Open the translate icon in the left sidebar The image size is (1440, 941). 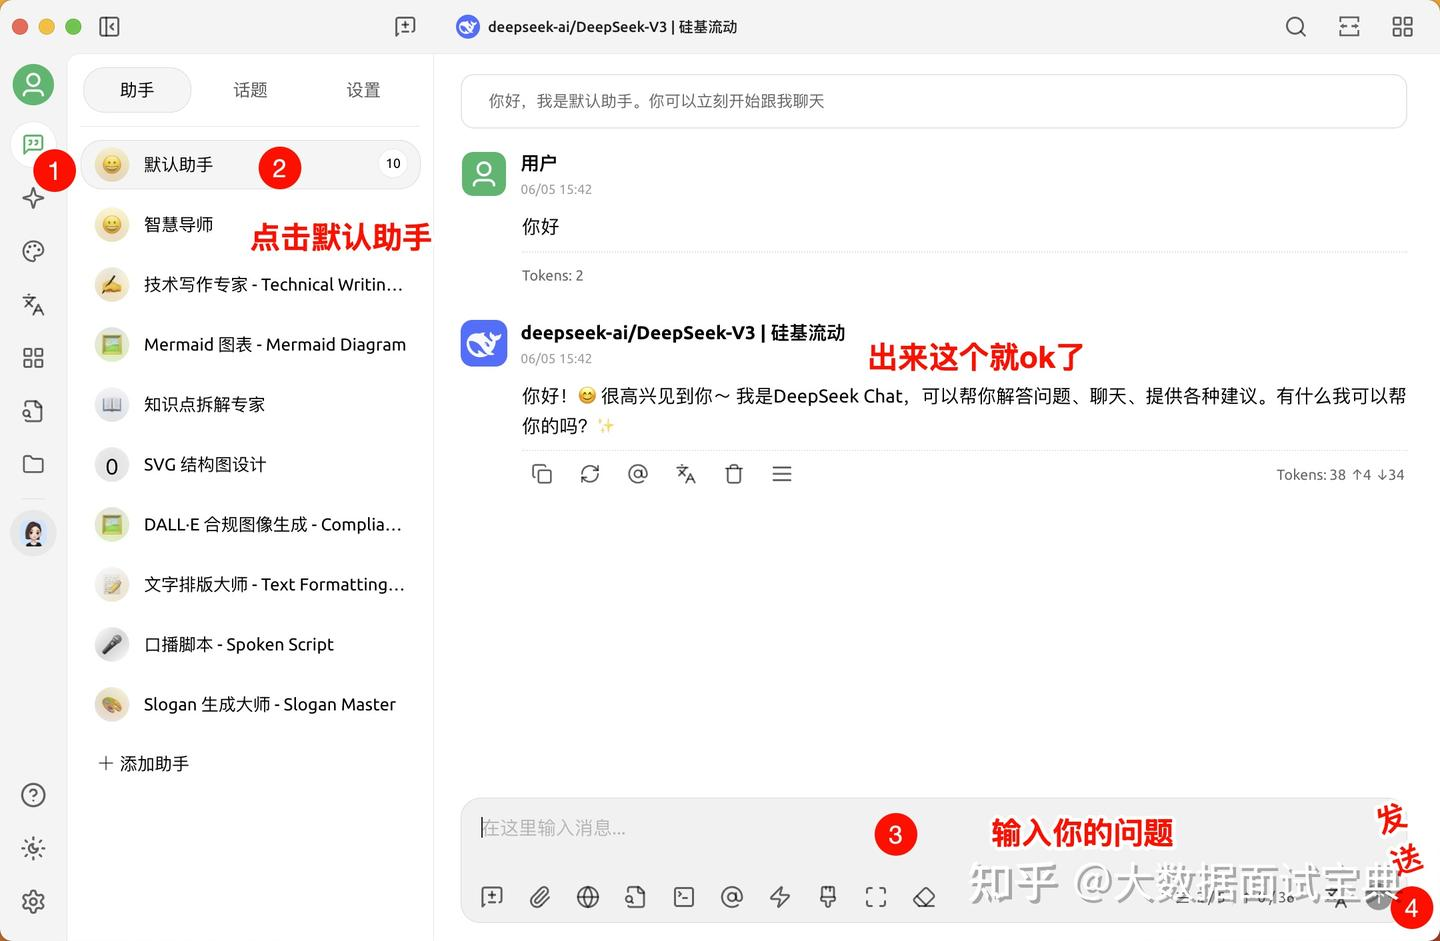coord(33,304)
